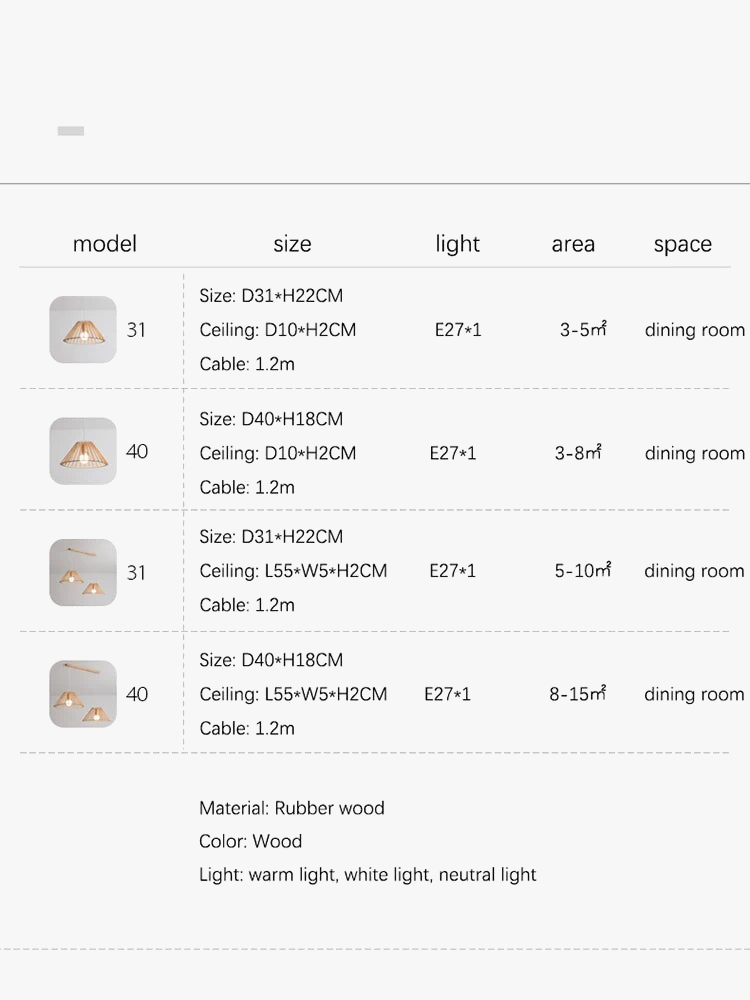Select the "space" column header
750x1000 pixels.
pyautogui.click(x=683, y=244)
